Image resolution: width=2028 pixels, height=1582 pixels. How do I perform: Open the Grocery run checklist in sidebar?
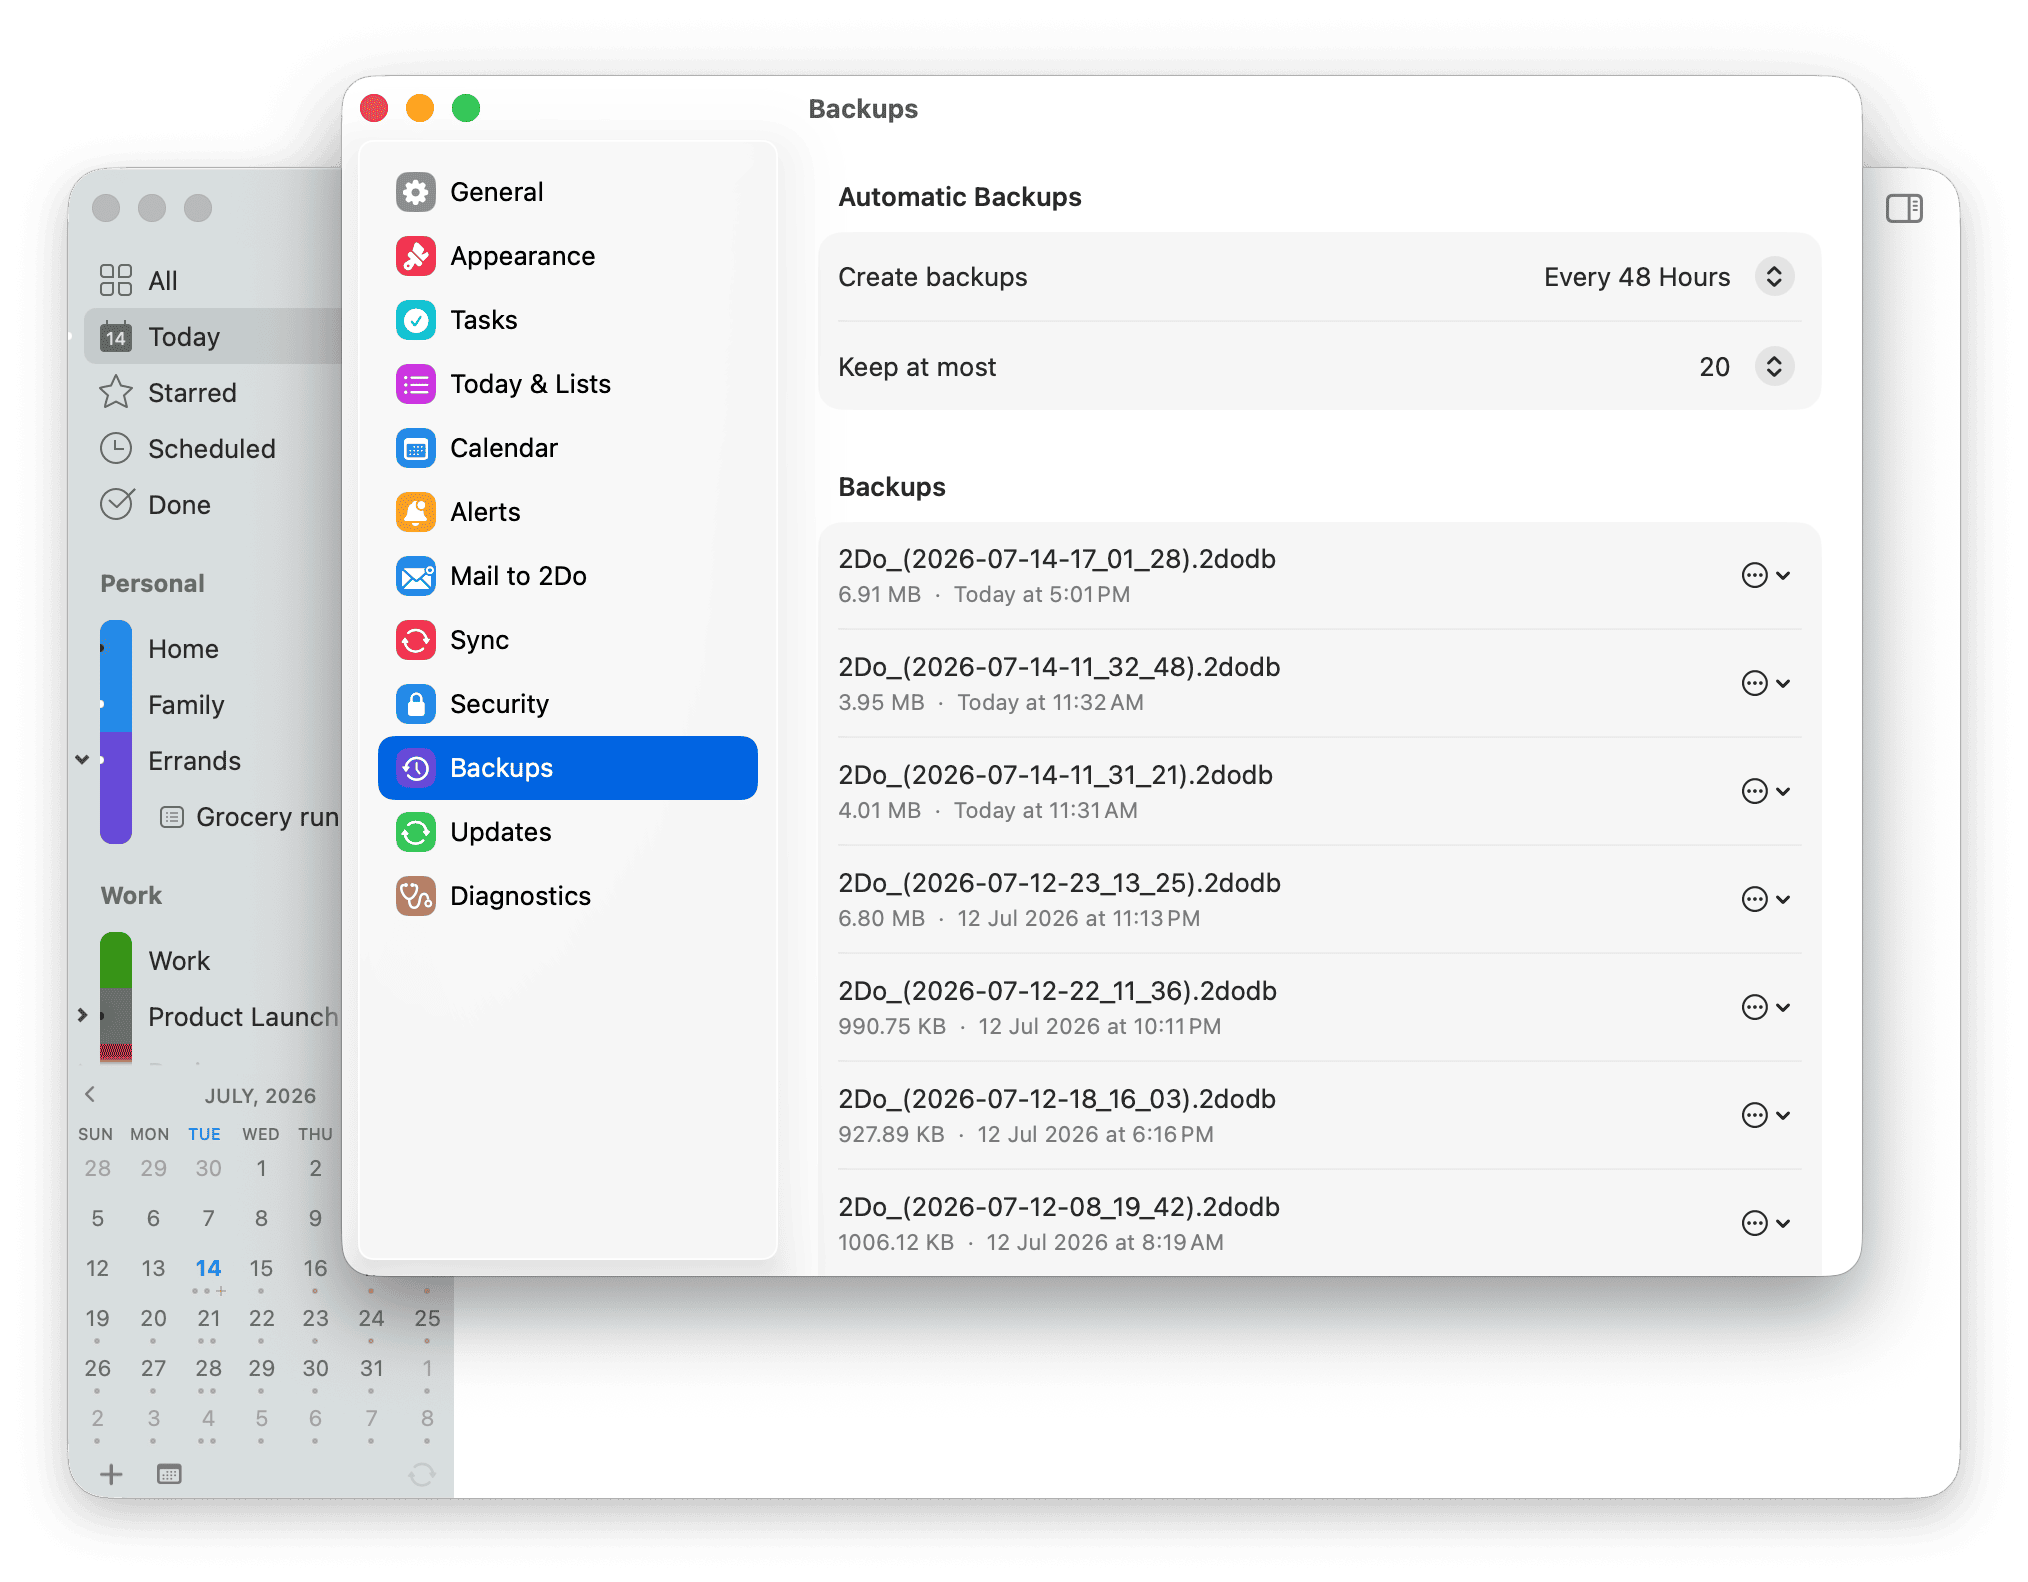point(250,817)
